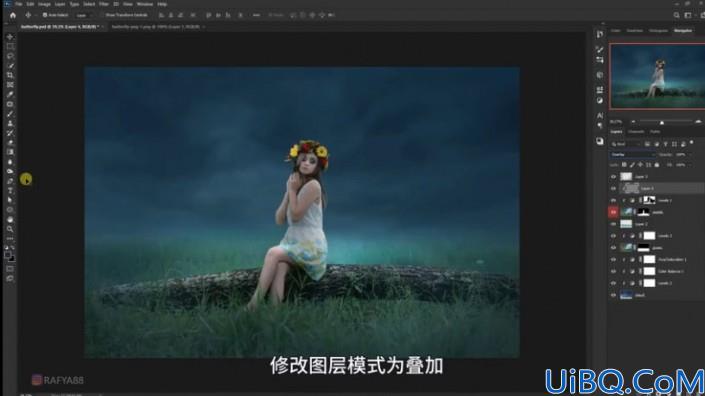Click the Navigator zoom percentage field

tap(616, 122)
